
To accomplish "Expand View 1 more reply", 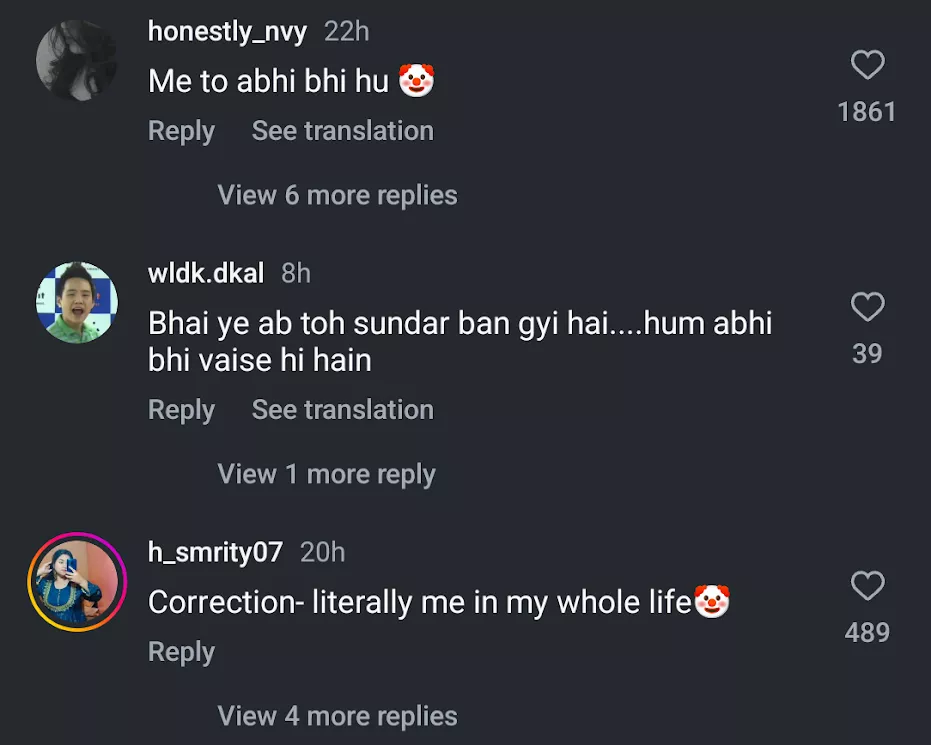I will coord(327,474).
